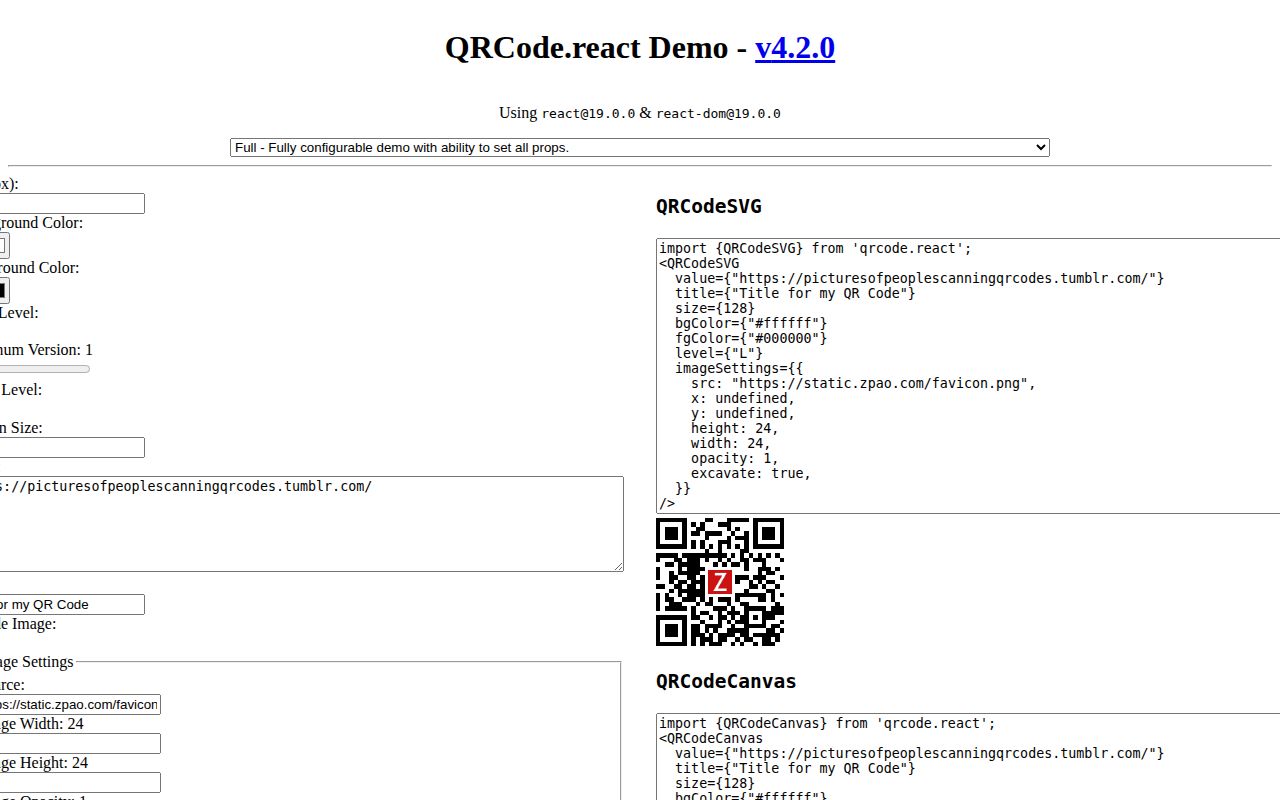
Task: Click the import QRCodeSVG line in the code box
Action: click(x=815, y=248)
